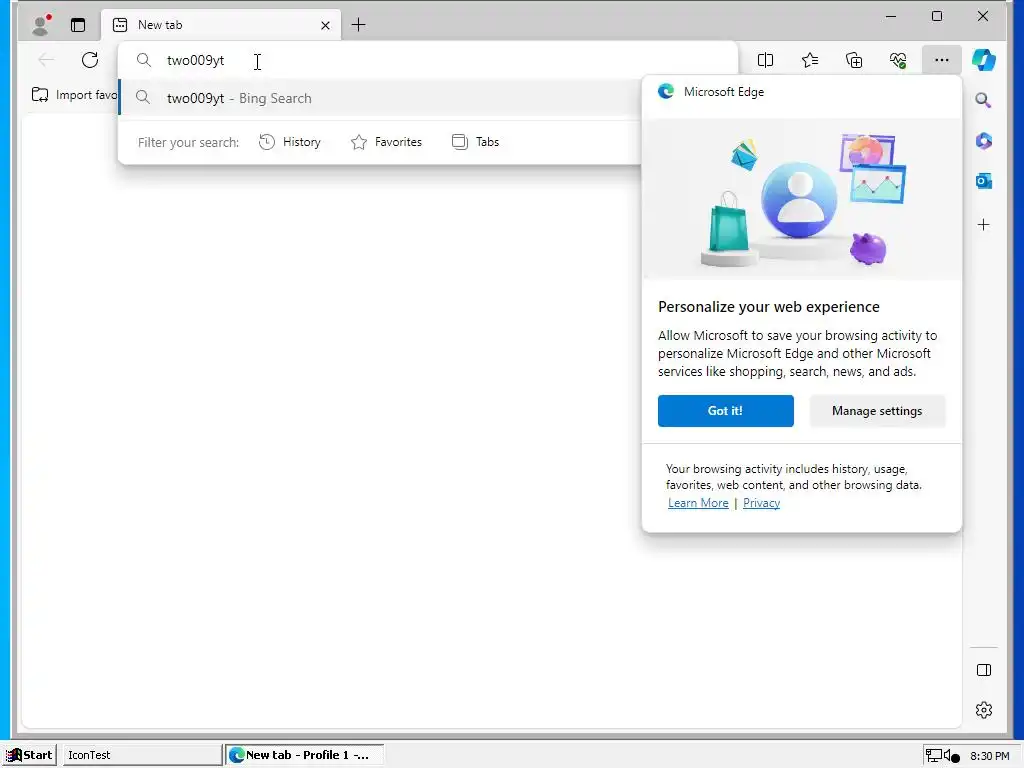Select the two009yt Bing Search suggestion
This screenshot has width=1024, height=768.
[380, 98]
